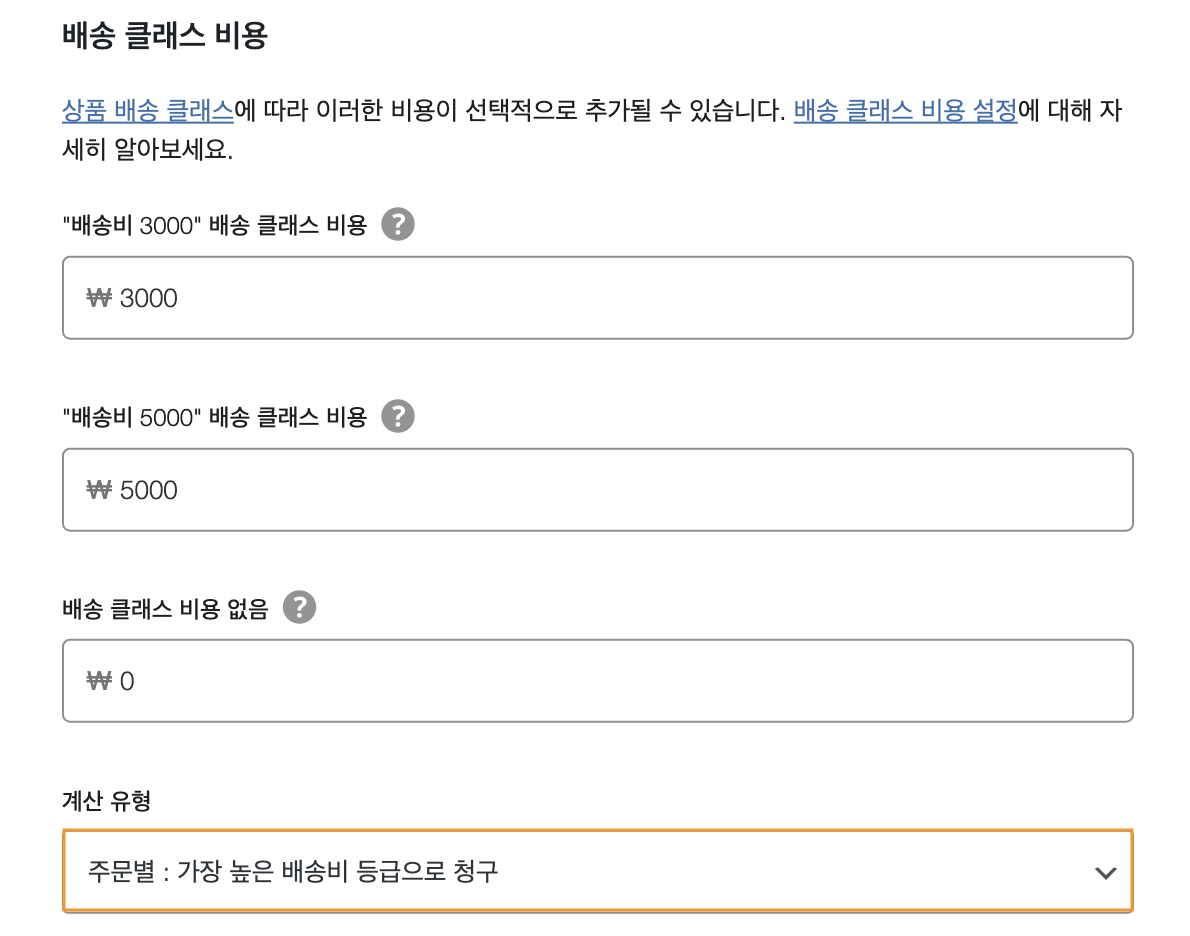Focus the no-shipping-class cost input showing 0
The height and width of the screenshot is (936, 1190).
click(x=598, y=681)
